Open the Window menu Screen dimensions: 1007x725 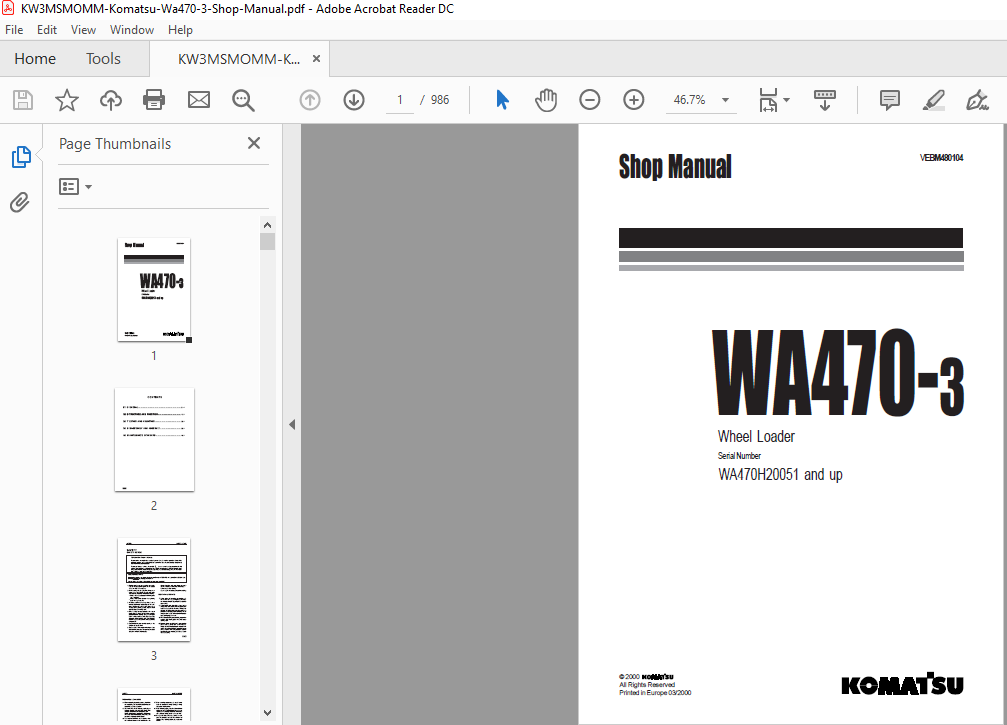pos(132,30)
